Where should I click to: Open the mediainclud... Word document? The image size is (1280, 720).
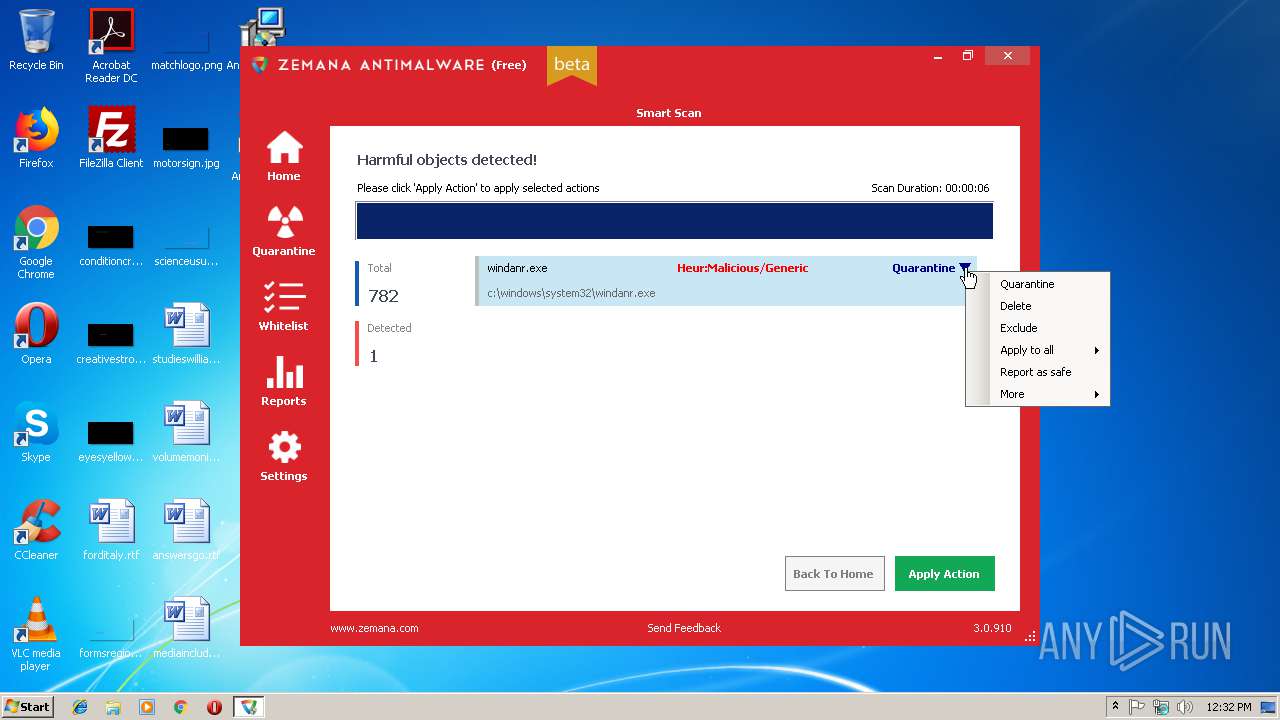tap(186, 628)
